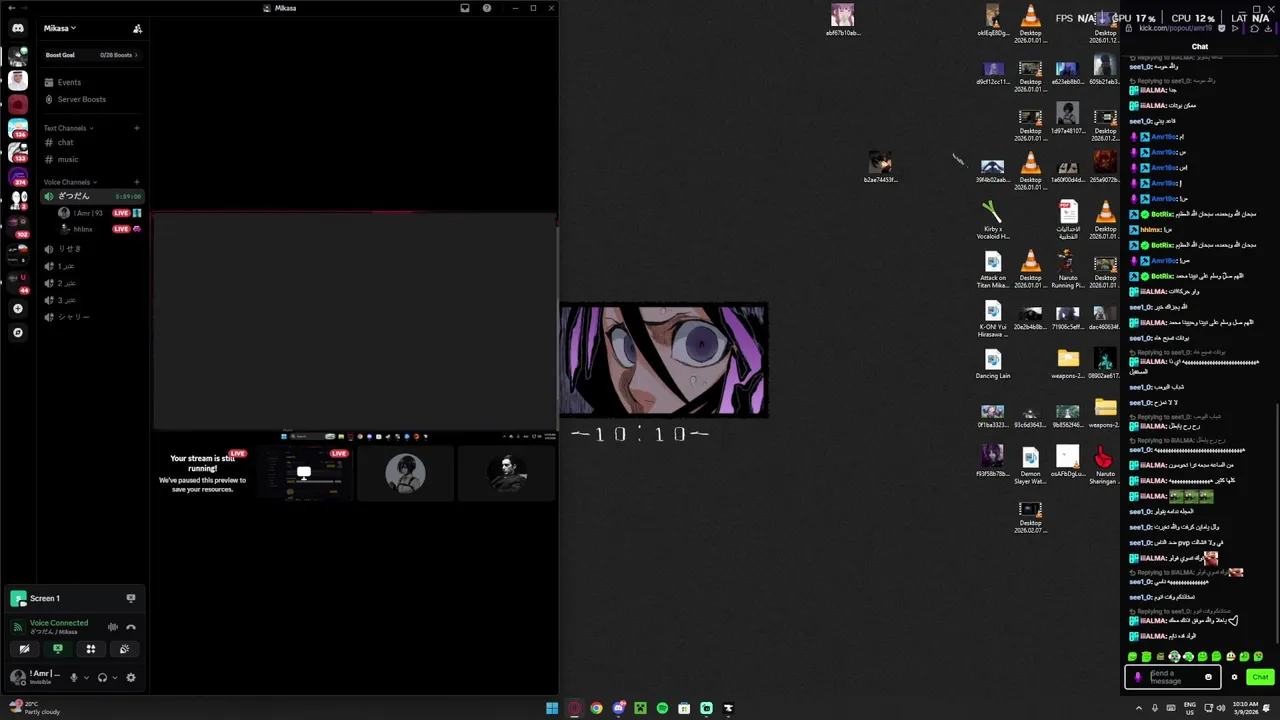This screenshot has width=1280, height=720.
Task: Toggle microphone mute in user panel
Action: (x=73, y=677)
